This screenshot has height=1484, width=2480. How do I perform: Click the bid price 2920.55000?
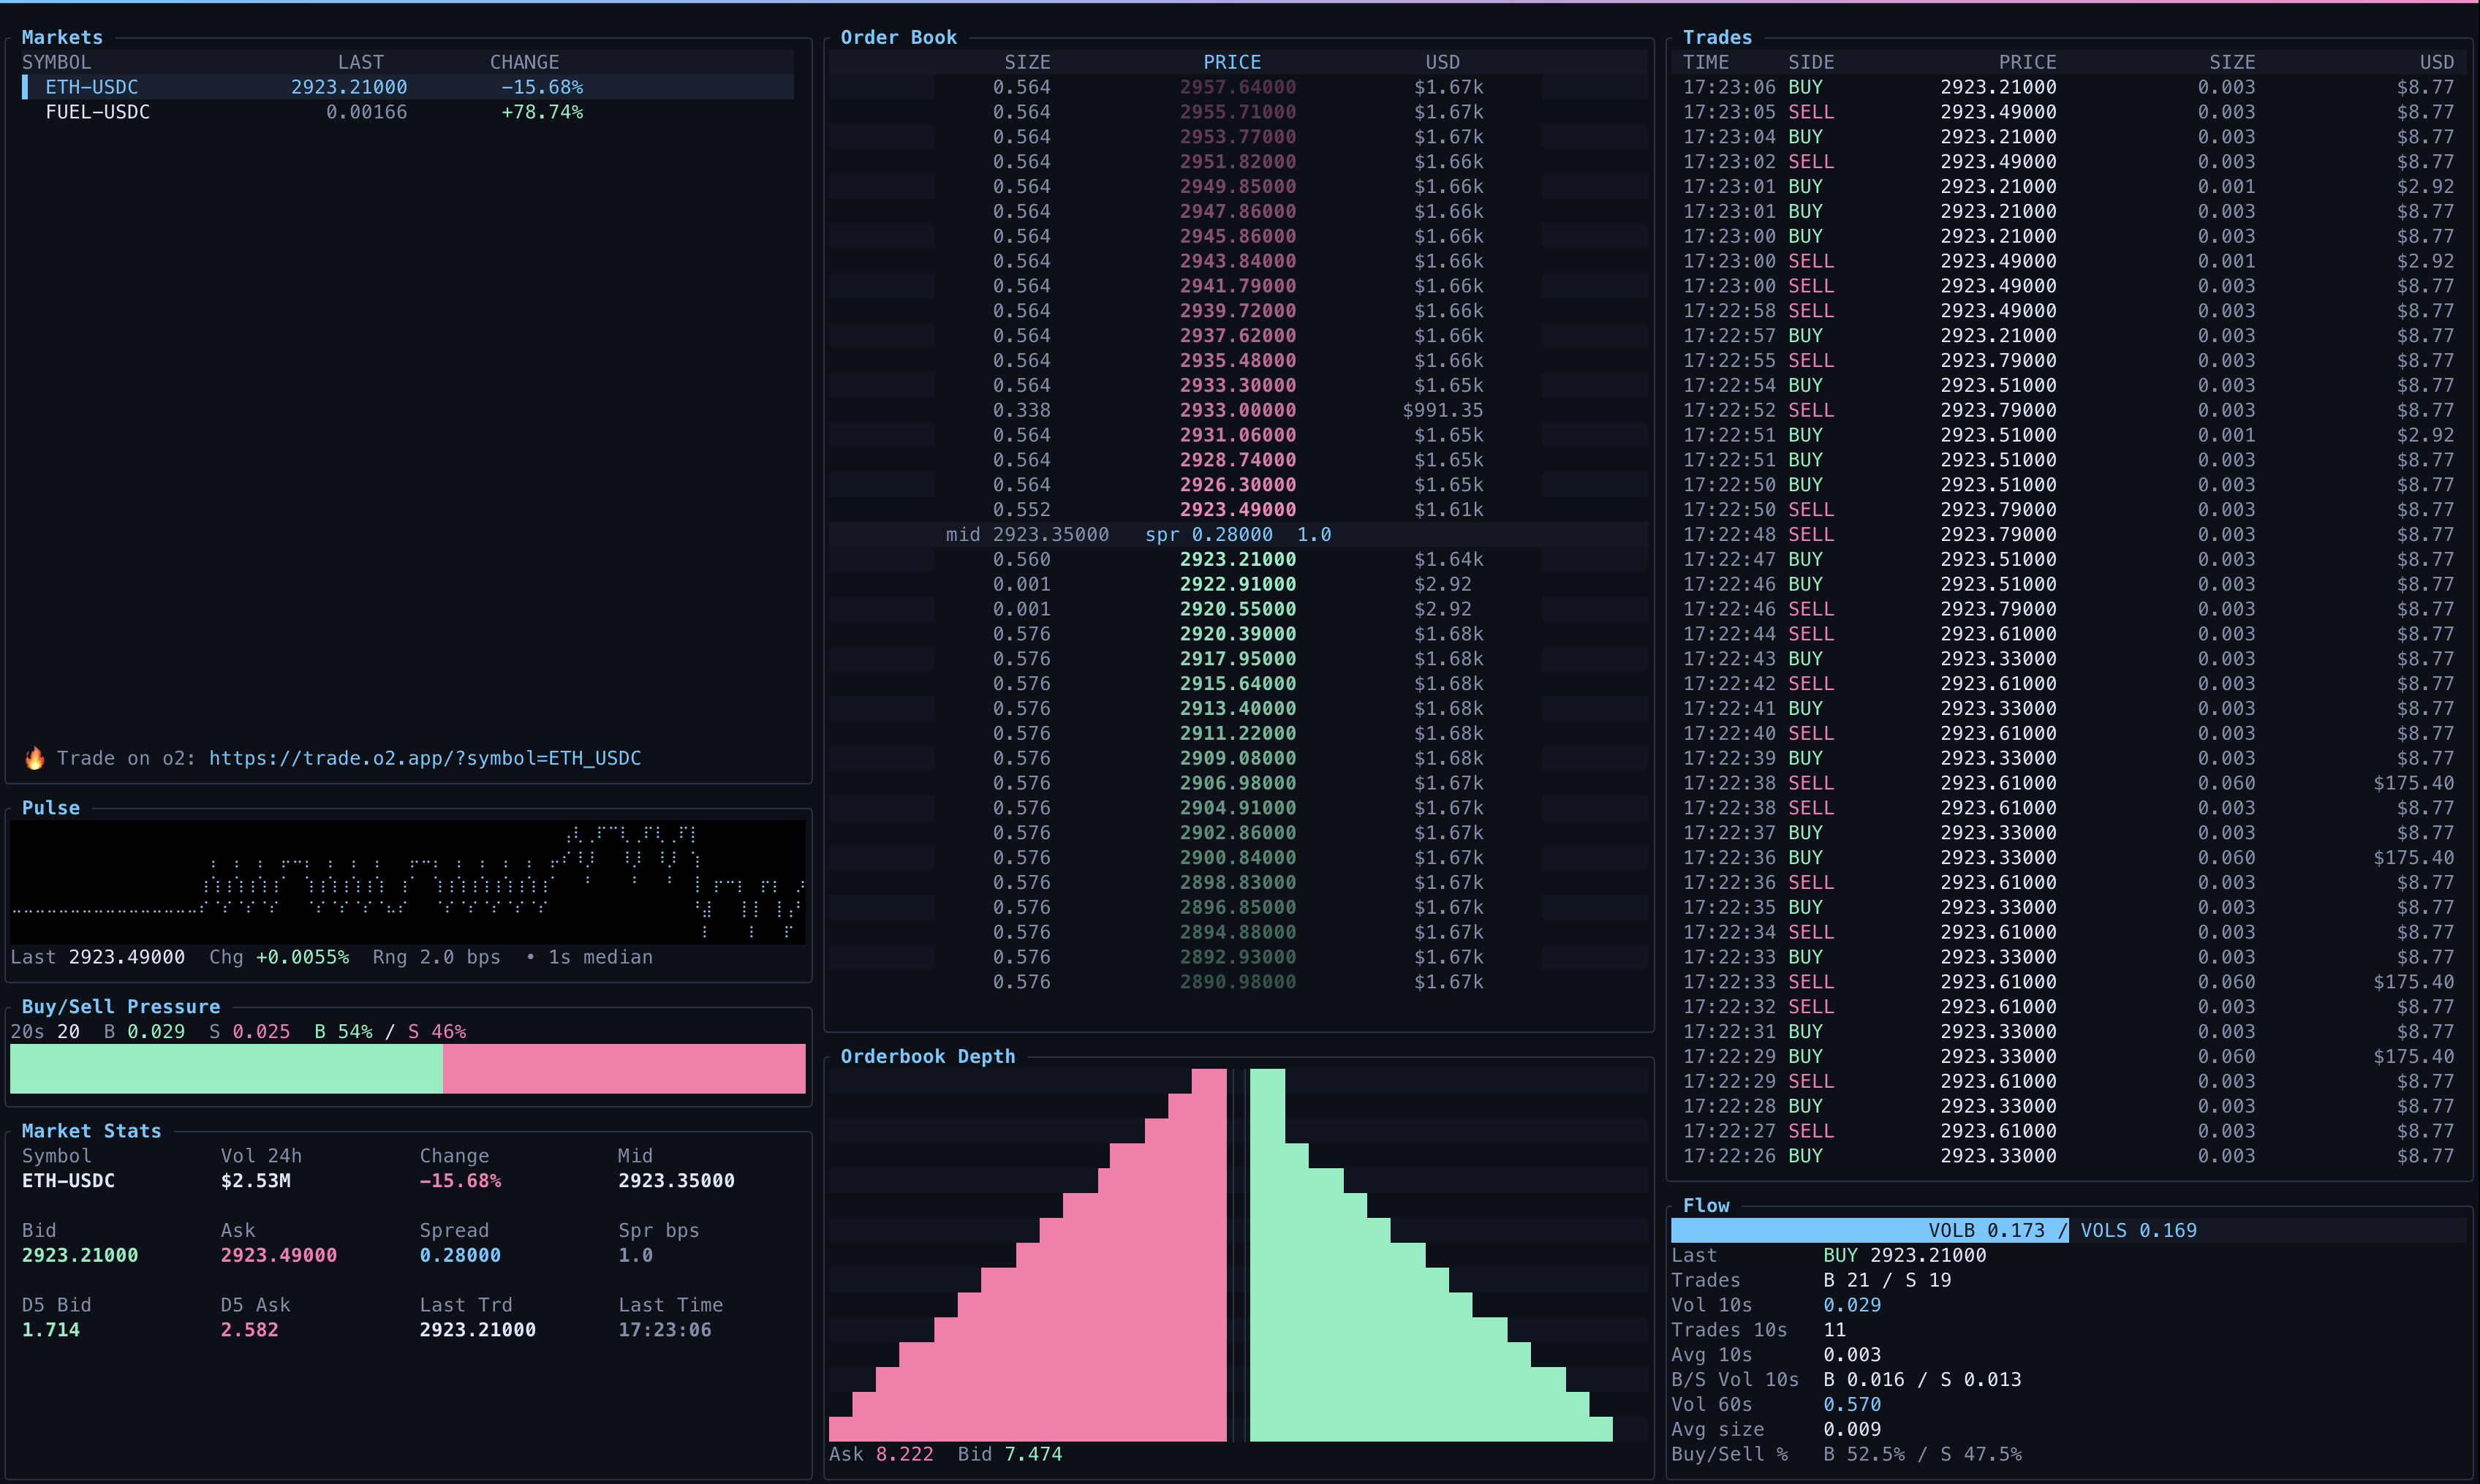(1238, 609)
